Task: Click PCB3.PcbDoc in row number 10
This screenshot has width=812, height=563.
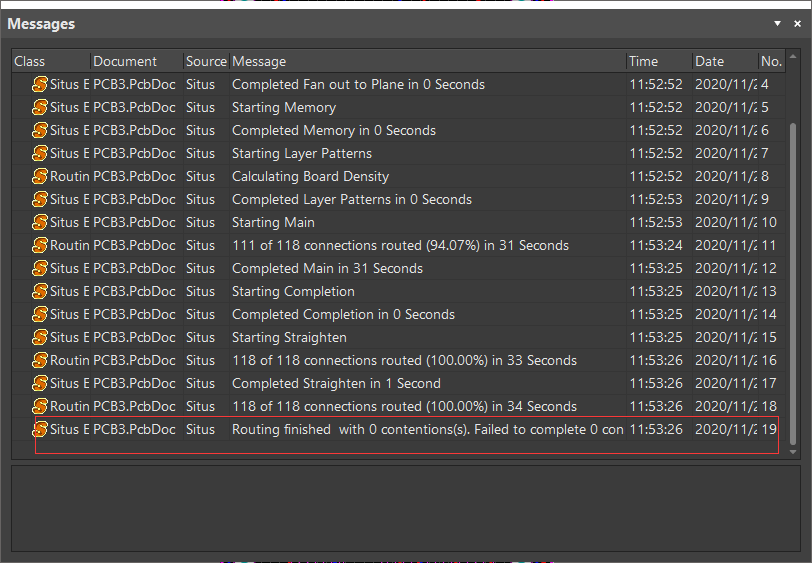Action: point(134,222)
